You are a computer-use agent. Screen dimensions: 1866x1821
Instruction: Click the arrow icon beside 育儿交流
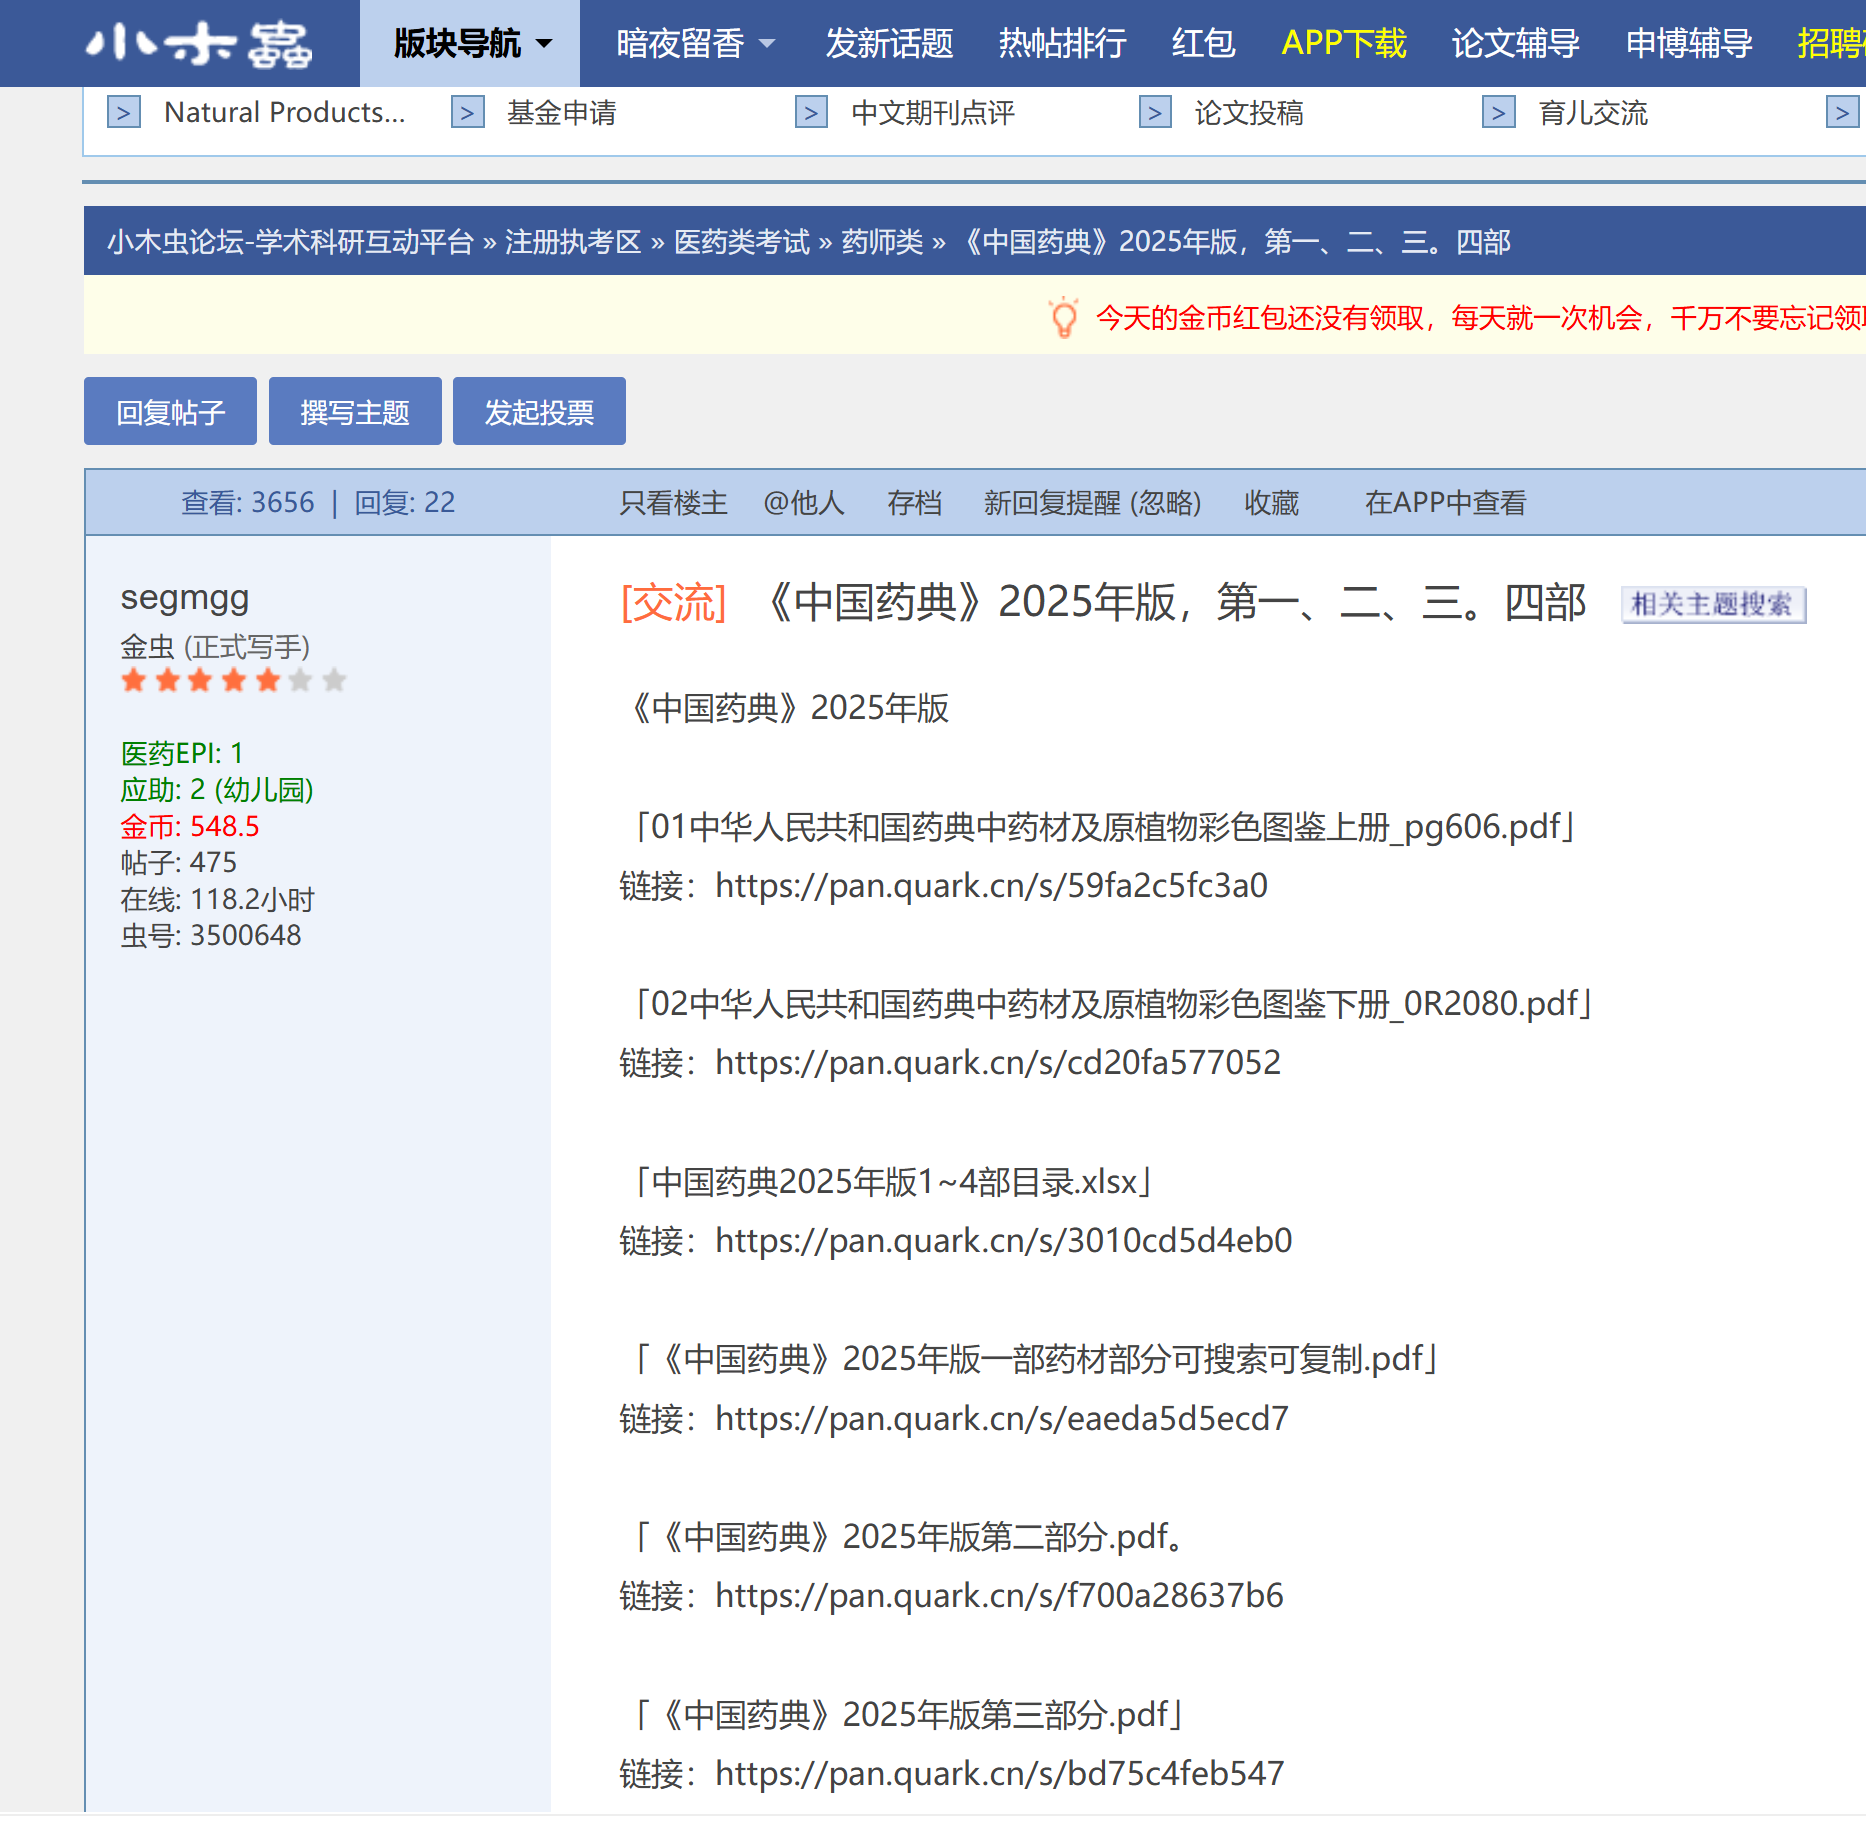tap(1498, 113)
